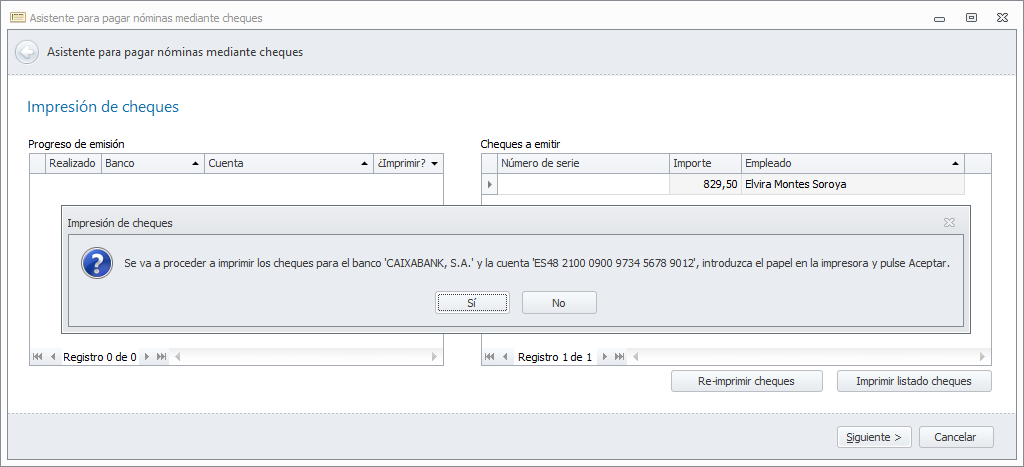
Task: Sort by Cuenta column header
Action: (289, 163)
